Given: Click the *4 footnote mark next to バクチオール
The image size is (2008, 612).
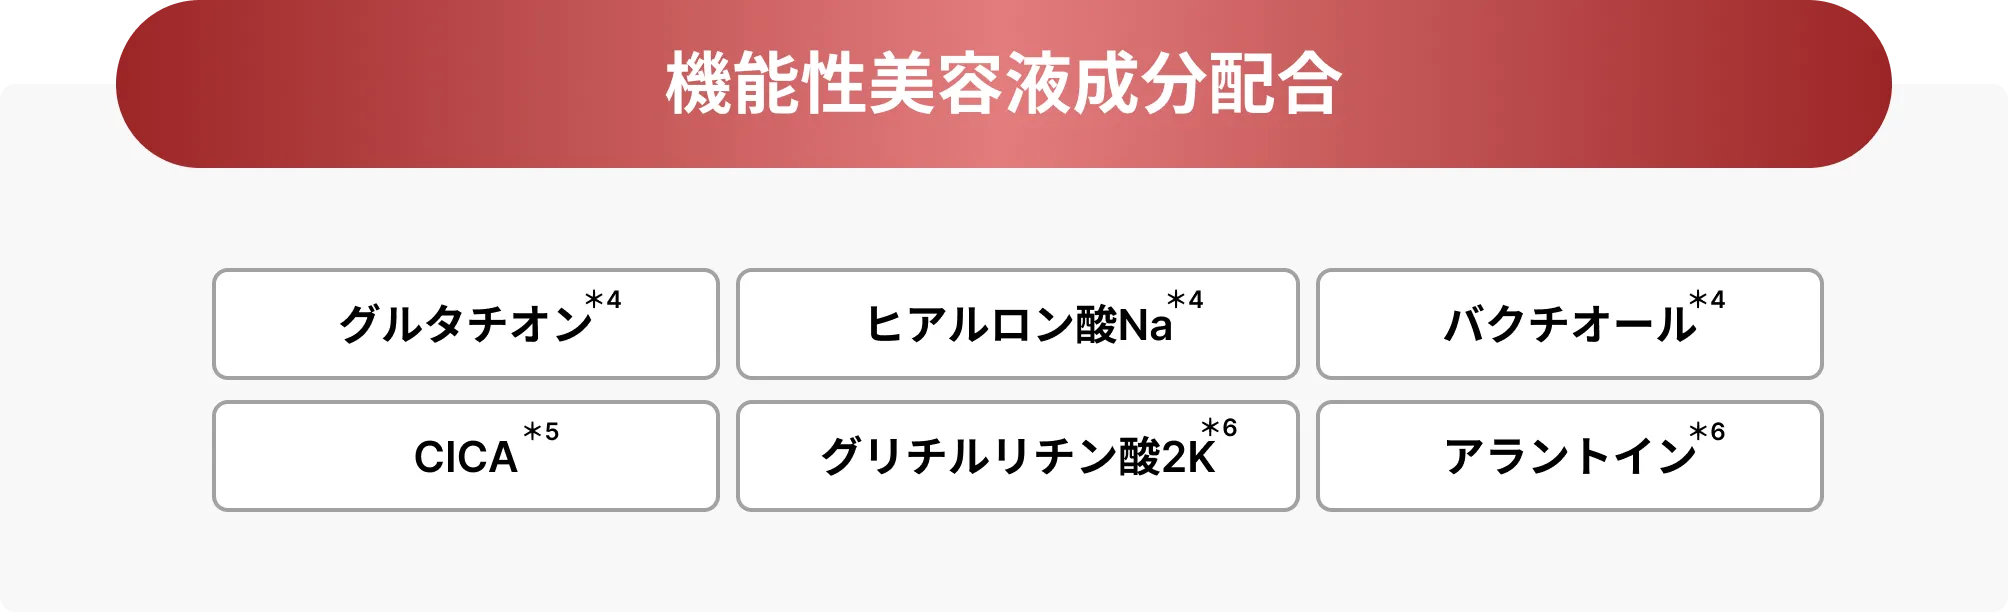Looking at the screenshot, I should click(1707, 300).
